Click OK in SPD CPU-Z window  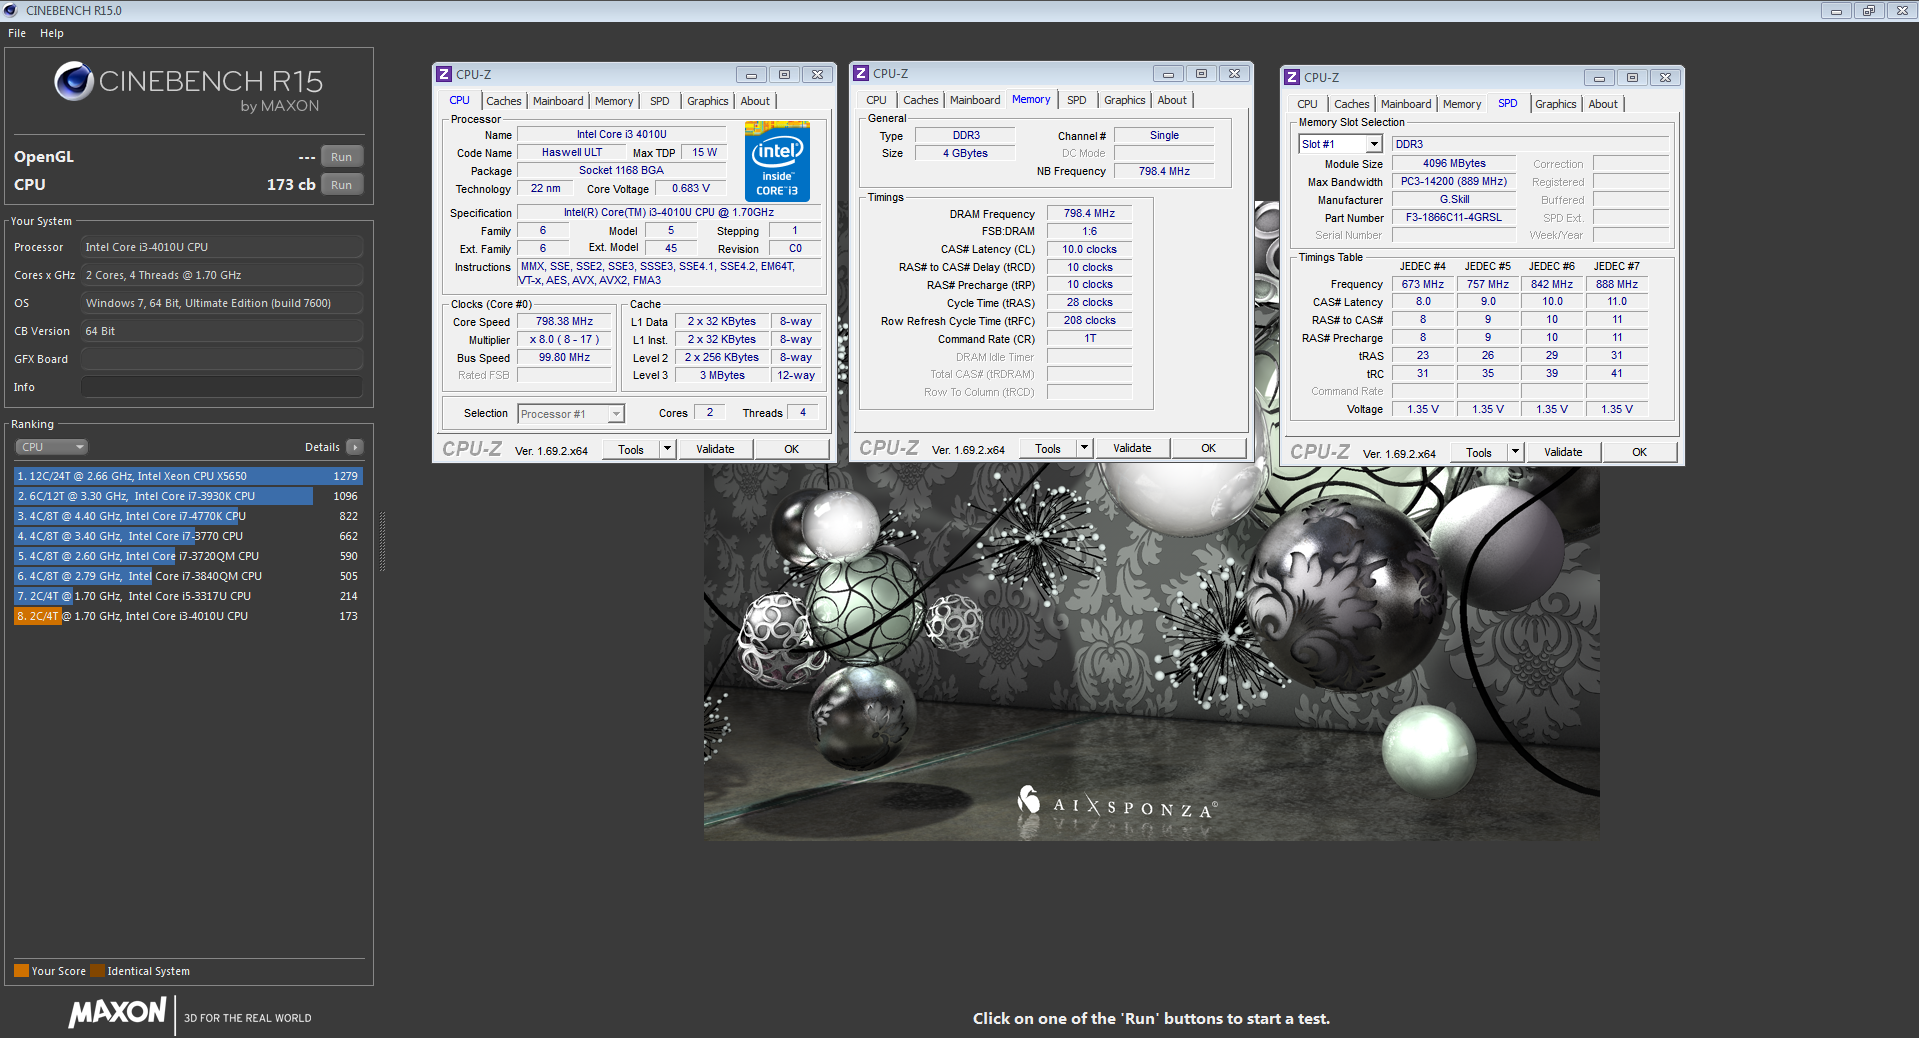click(x=1639, y=452)
